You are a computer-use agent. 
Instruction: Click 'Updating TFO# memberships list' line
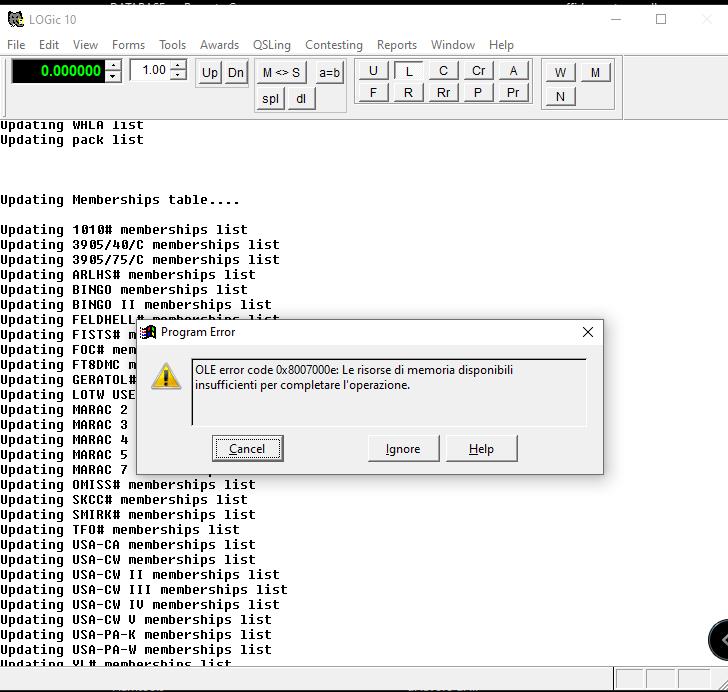(x=120, y=530)
